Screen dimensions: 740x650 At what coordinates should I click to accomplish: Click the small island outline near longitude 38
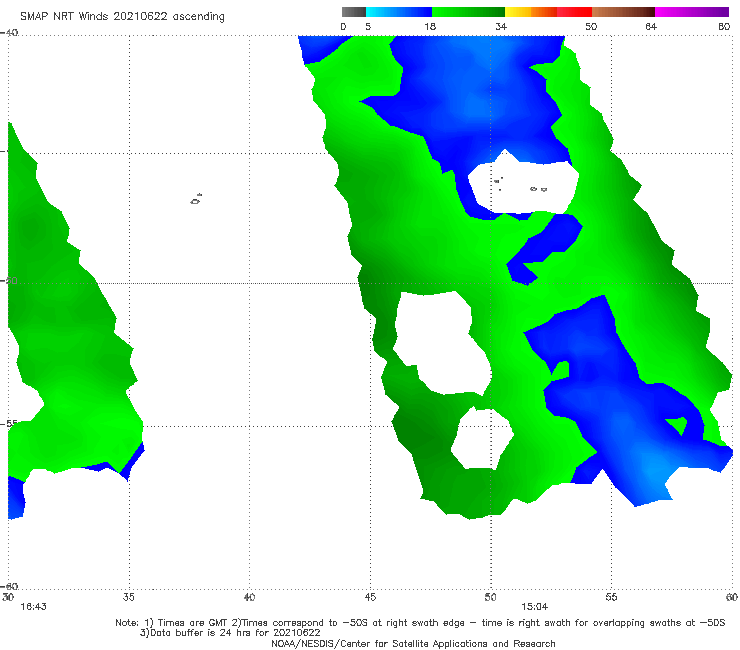(196, 199)
